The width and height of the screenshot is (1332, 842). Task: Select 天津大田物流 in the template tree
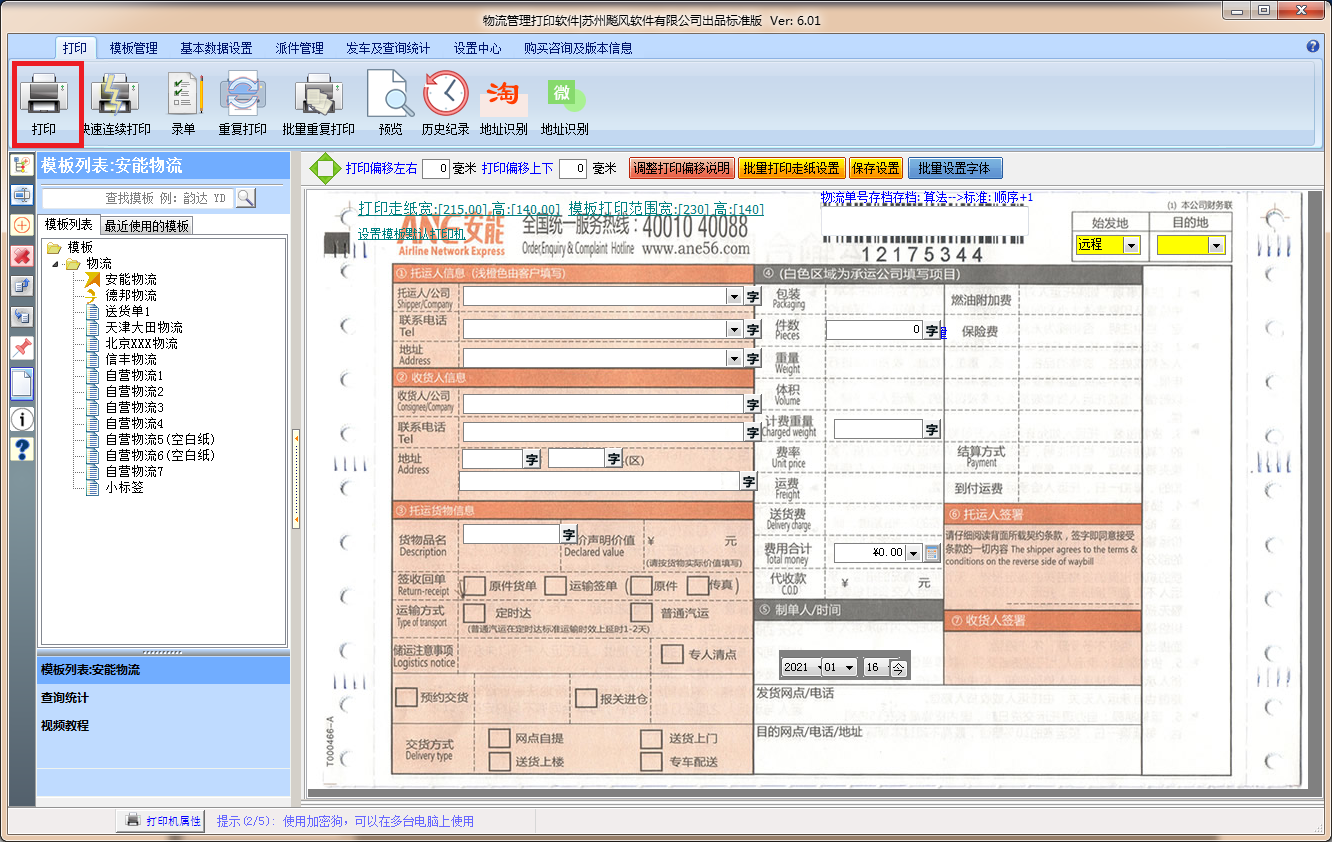144,327
